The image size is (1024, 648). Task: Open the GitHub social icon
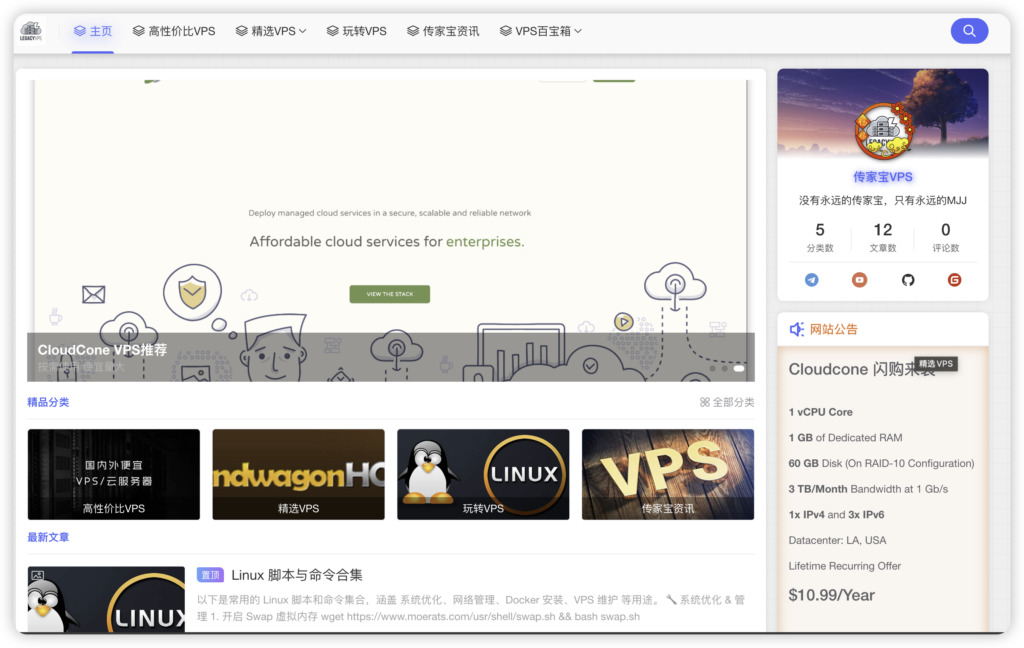coord(908,280)
